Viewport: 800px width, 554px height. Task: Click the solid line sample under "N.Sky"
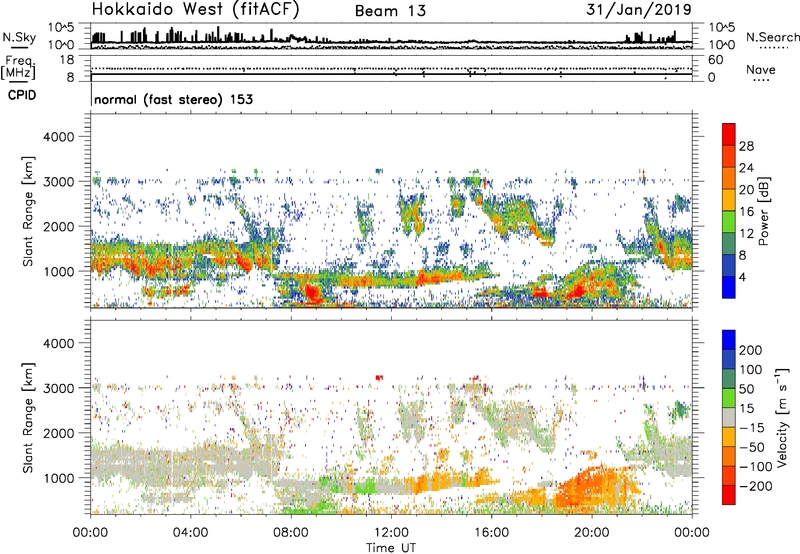pyautogui.click(x=19, y=48)
